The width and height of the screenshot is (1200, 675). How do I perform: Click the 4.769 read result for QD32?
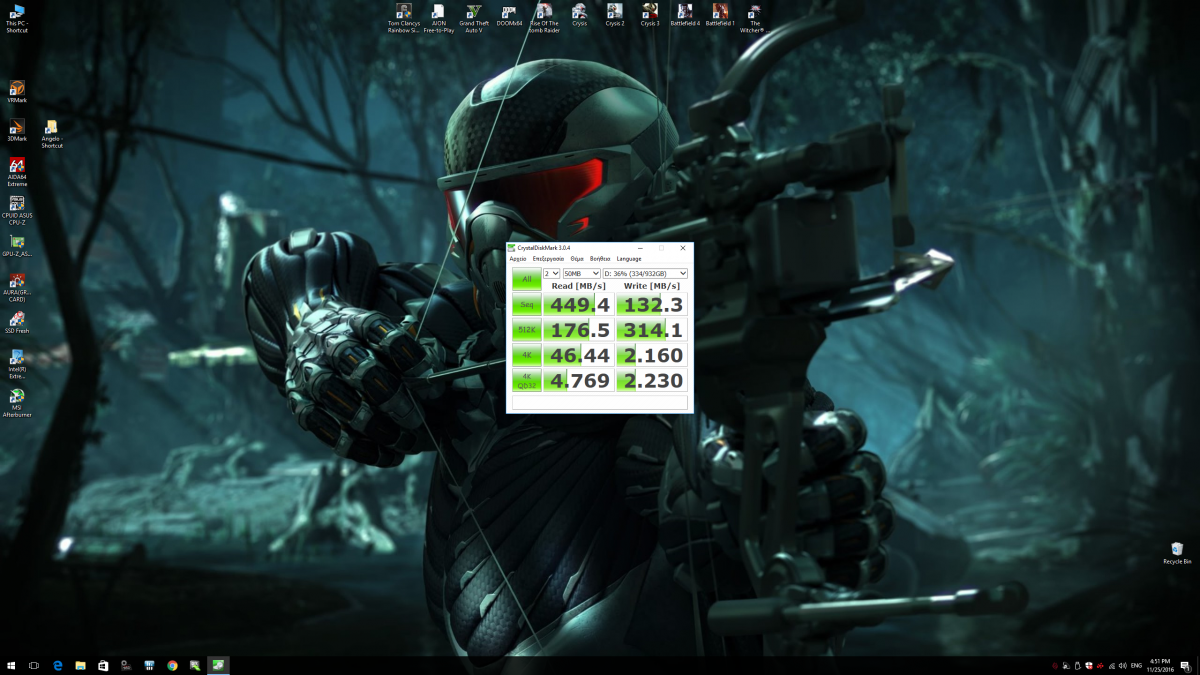click(x=578, y=380)
